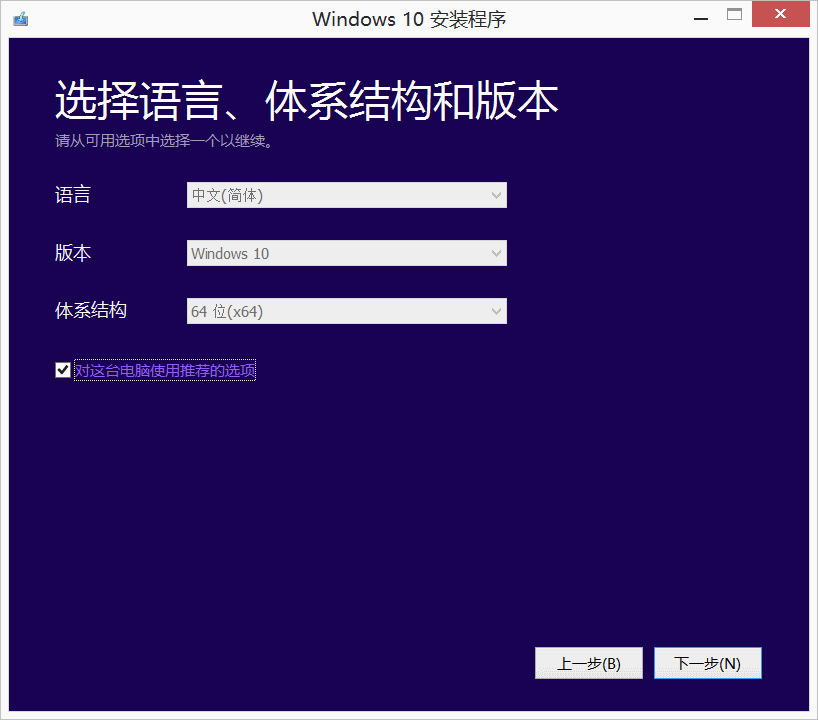Click the window title Windows 10 安装程序
The image size is (818, 720).
tap(409, 19)
